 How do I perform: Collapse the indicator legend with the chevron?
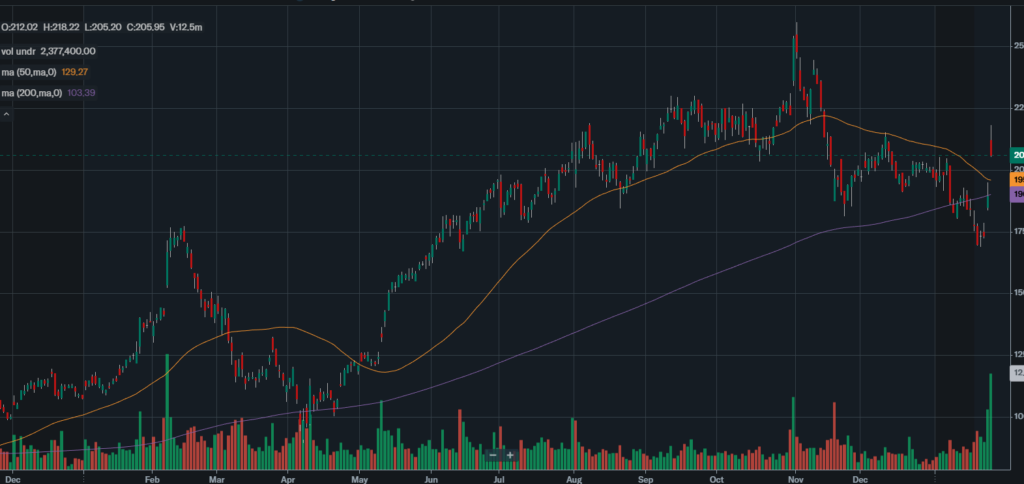tap(7, 114)
